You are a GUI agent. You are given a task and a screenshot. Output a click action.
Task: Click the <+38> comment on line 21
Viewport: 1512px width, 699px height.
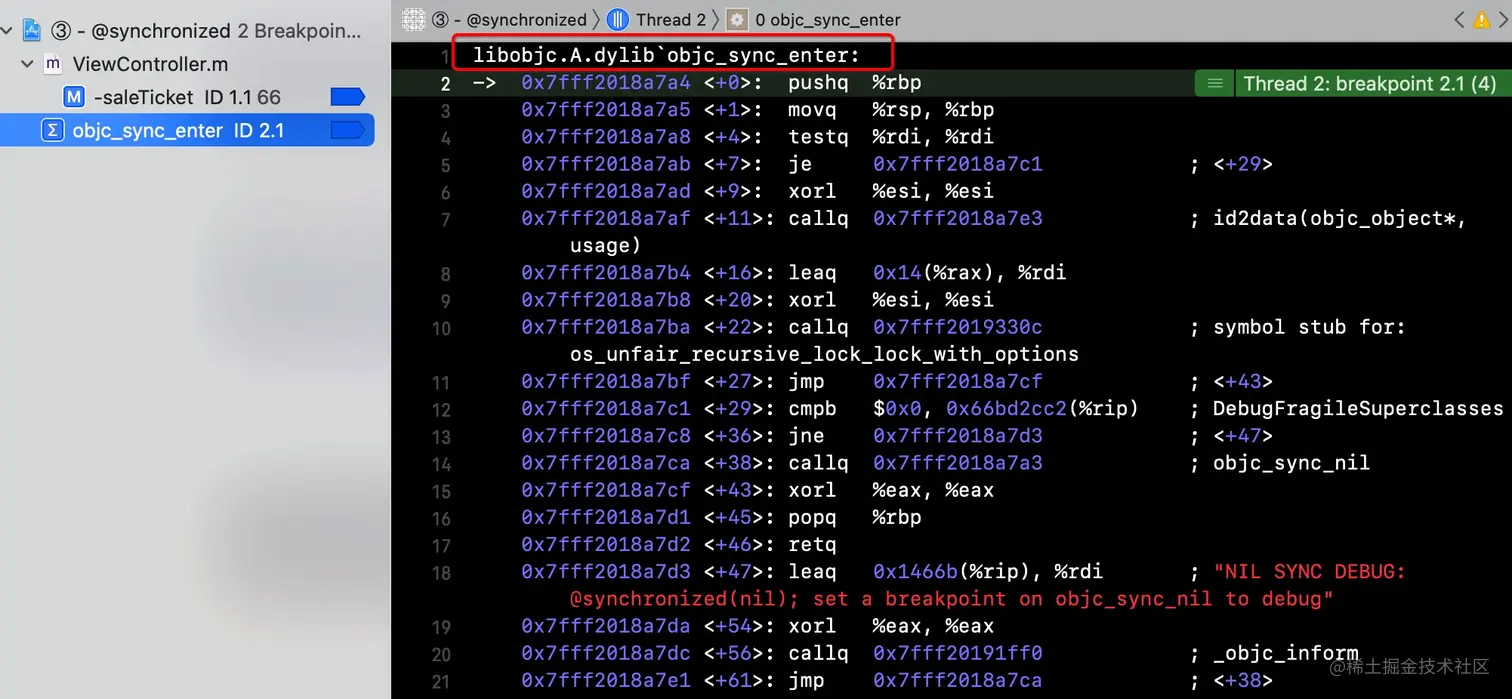tap(1243, 681)
